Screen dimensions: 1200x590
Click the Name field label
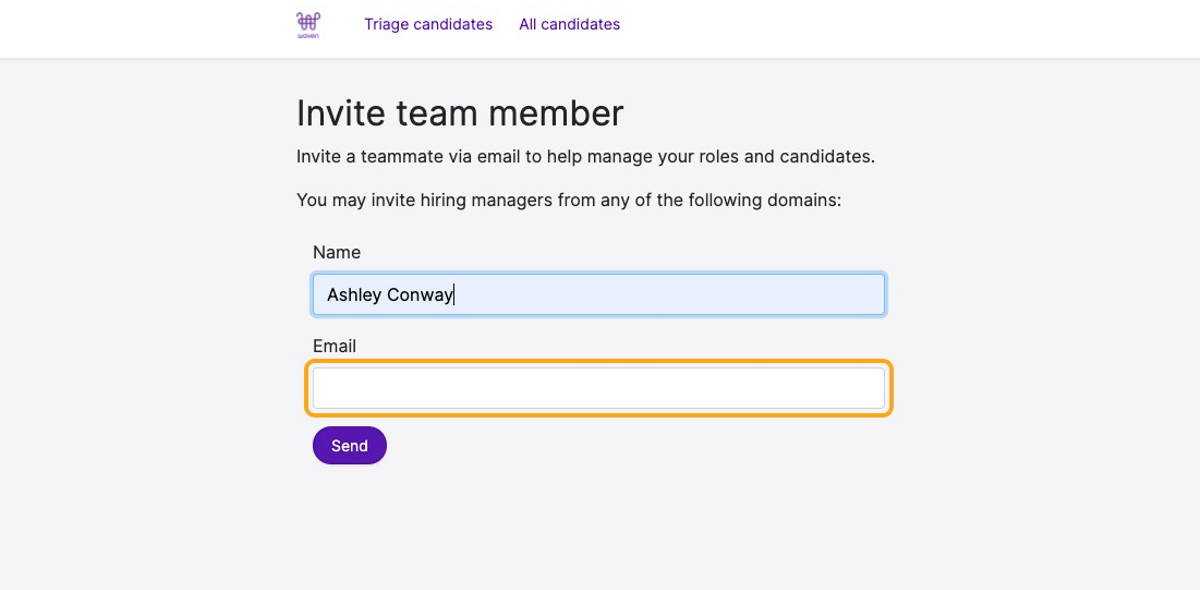(x=337, y=252)
